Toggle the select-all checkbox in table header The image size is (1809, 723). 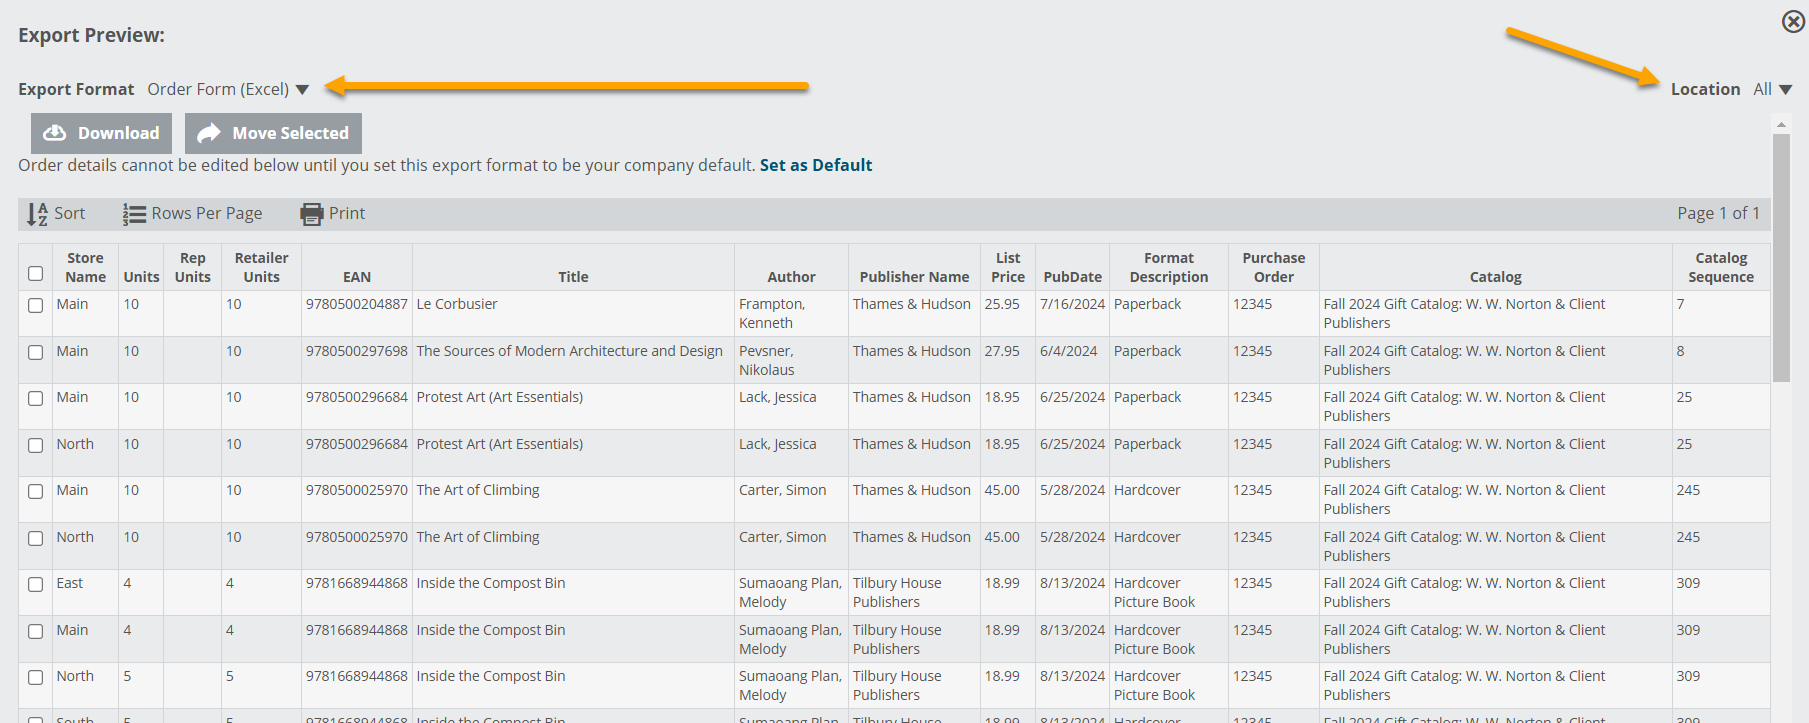click(36, 273)
